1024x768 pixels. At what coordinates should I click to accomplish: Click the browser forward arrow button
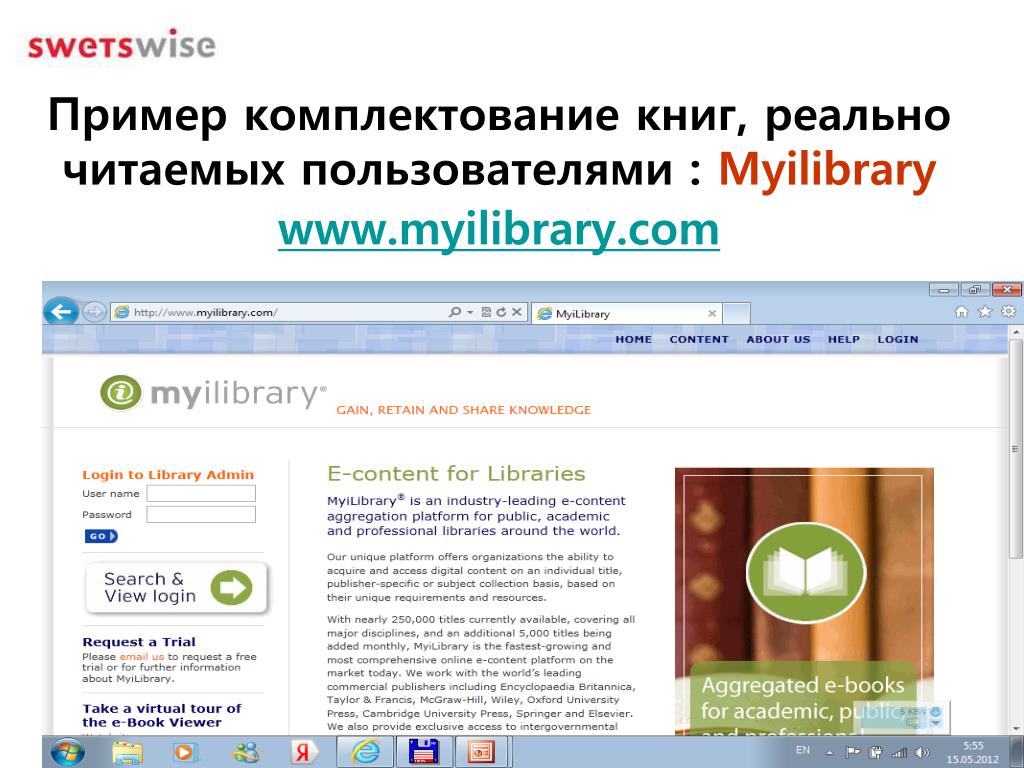(95, 312)
